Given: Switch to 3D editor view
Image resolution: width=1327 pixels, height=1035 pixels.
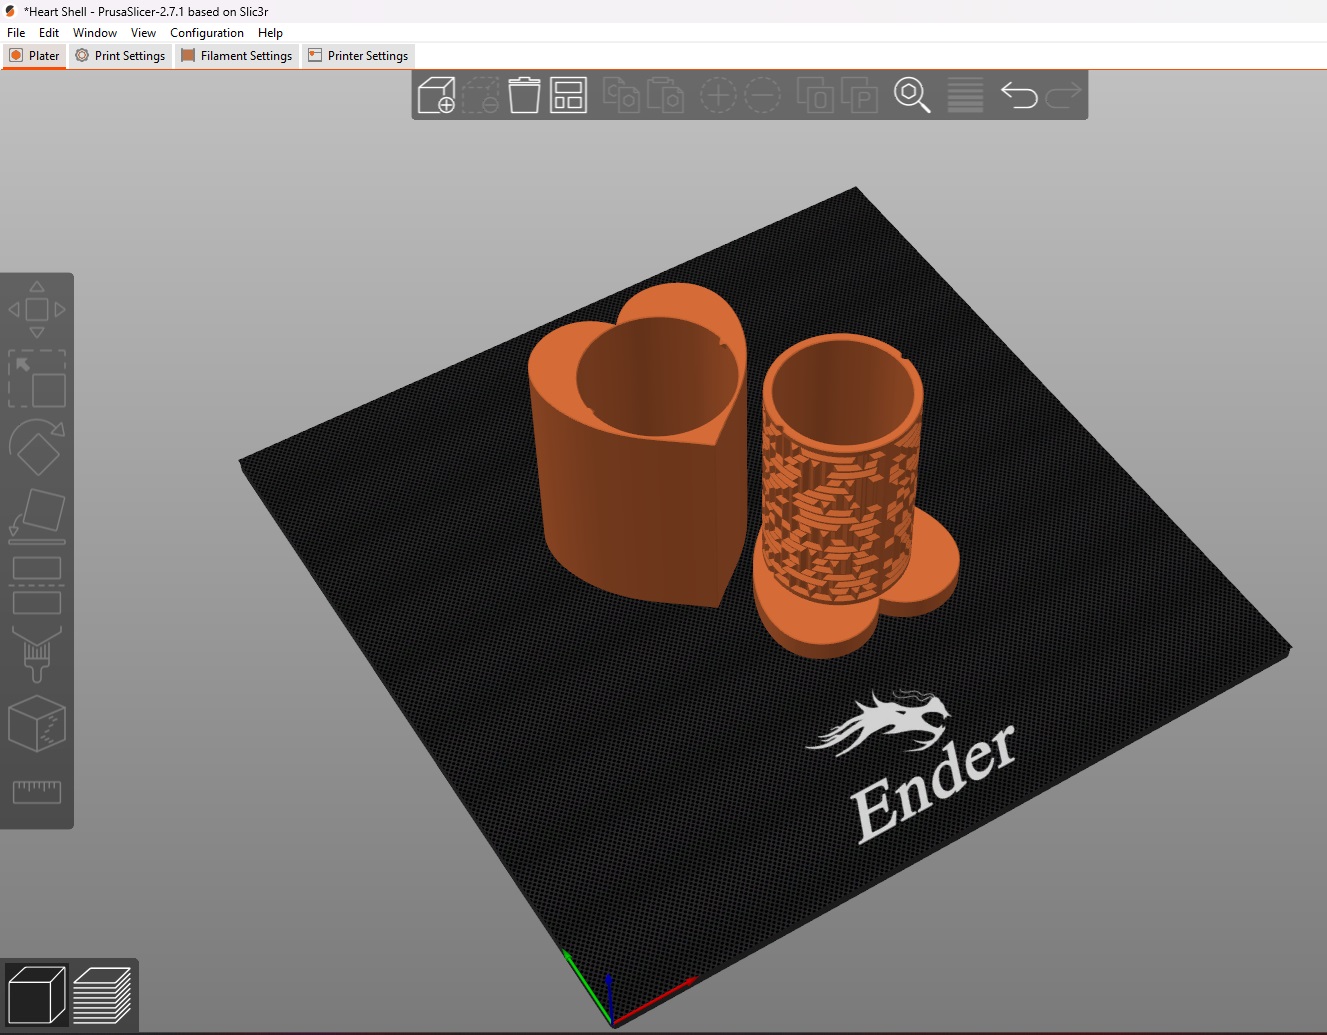Looking at the screenshot, I should pyautogui.click(x=36, y=995).
